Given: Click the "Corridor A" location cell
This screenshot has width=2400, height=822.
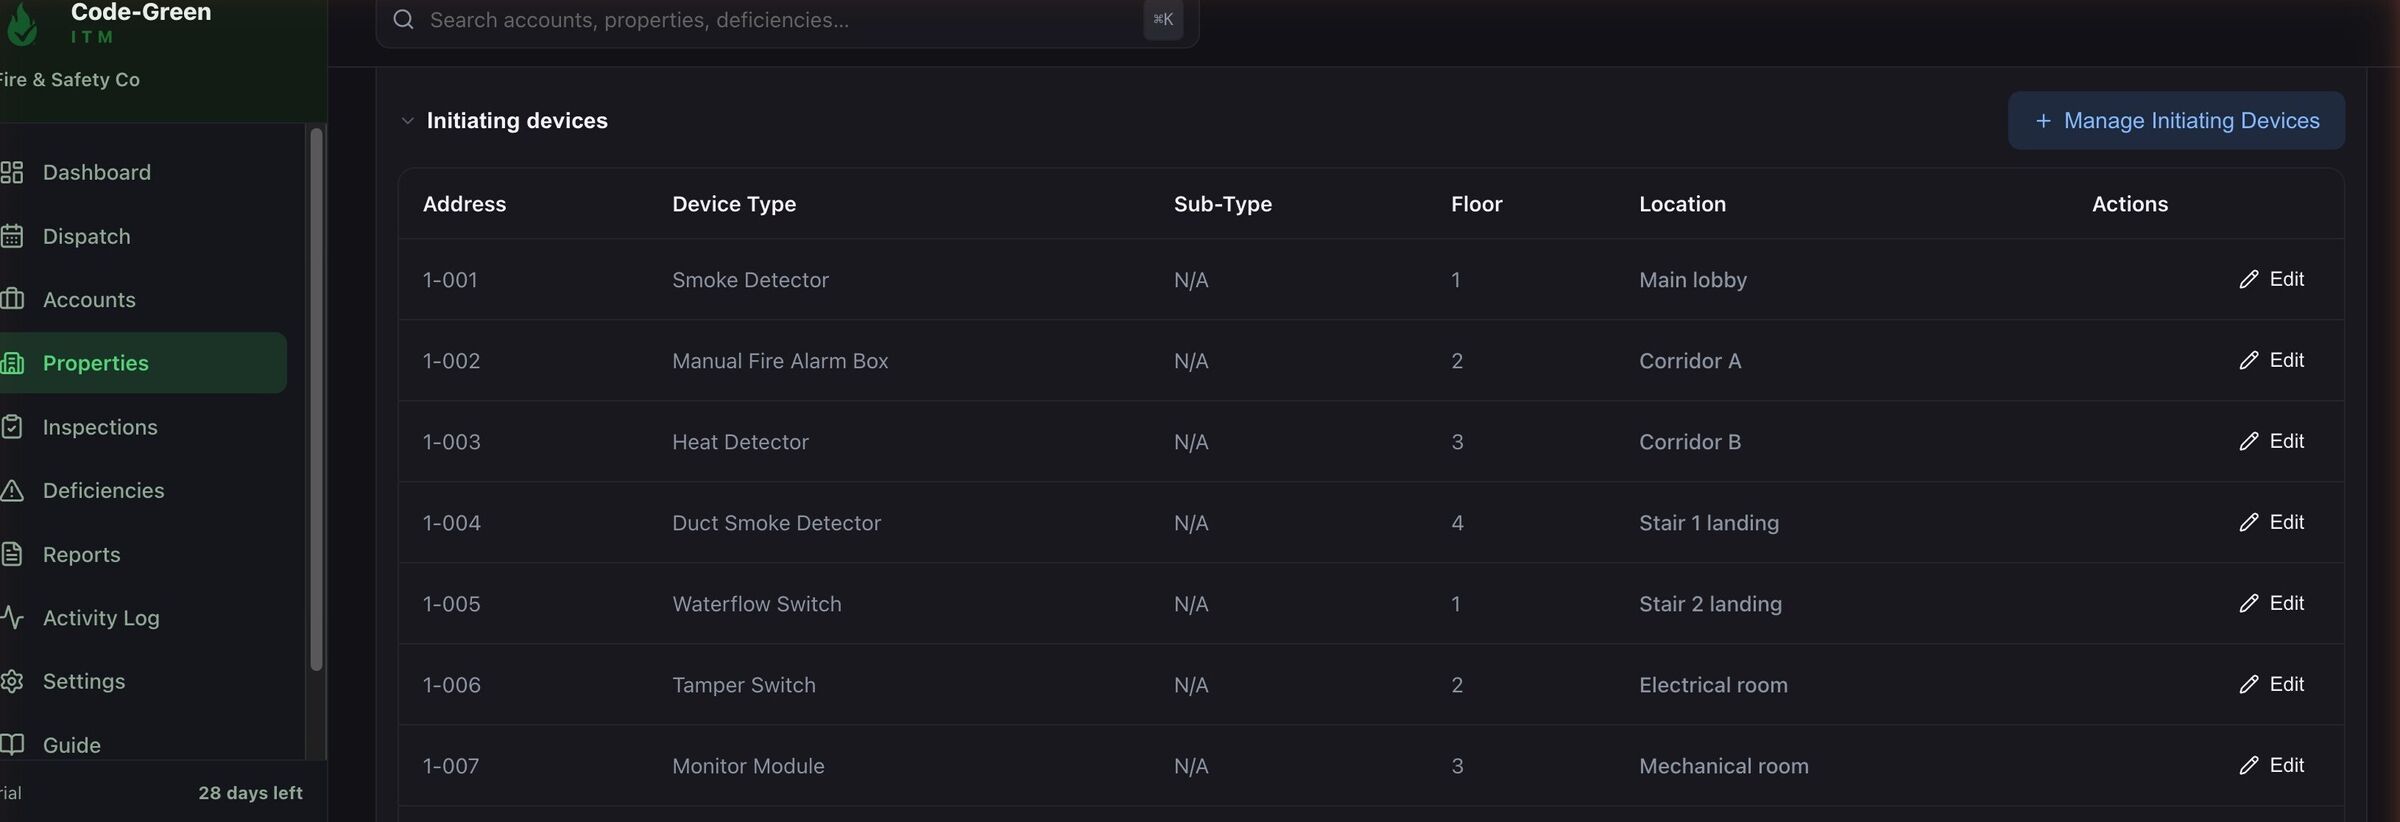Looking at the screenshot, I should click(1690, 361).
